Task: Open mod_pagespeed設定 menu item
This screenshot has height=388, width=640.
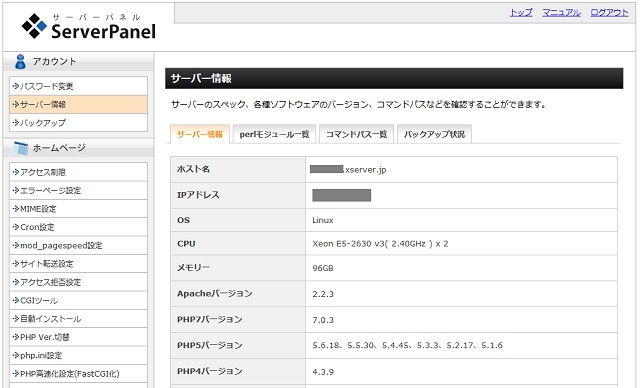Action: (78, 246)
